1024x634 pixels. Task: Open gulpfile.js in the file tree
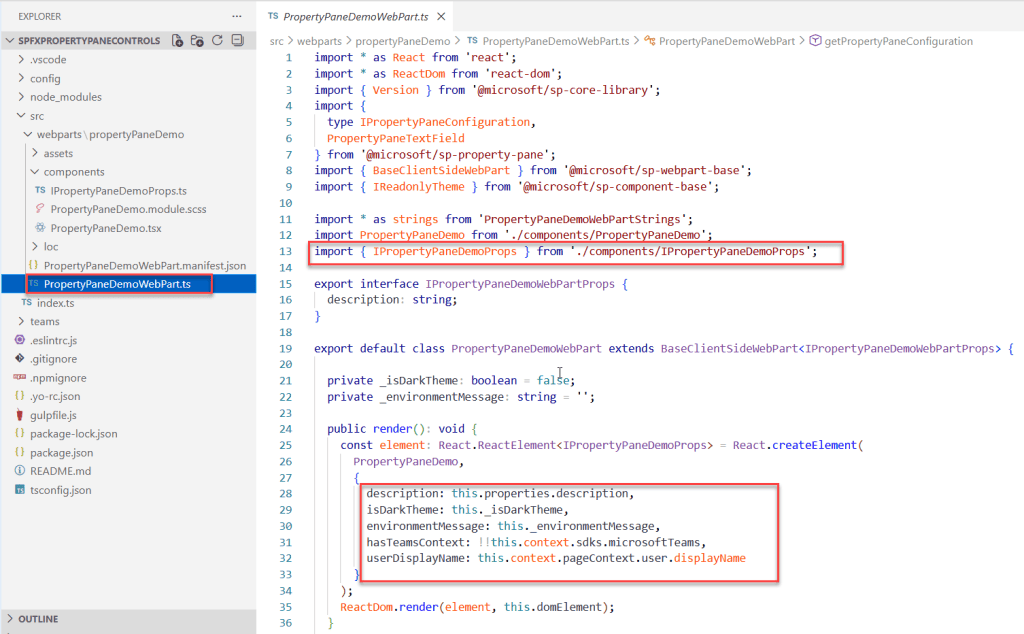tap(53, 415)
